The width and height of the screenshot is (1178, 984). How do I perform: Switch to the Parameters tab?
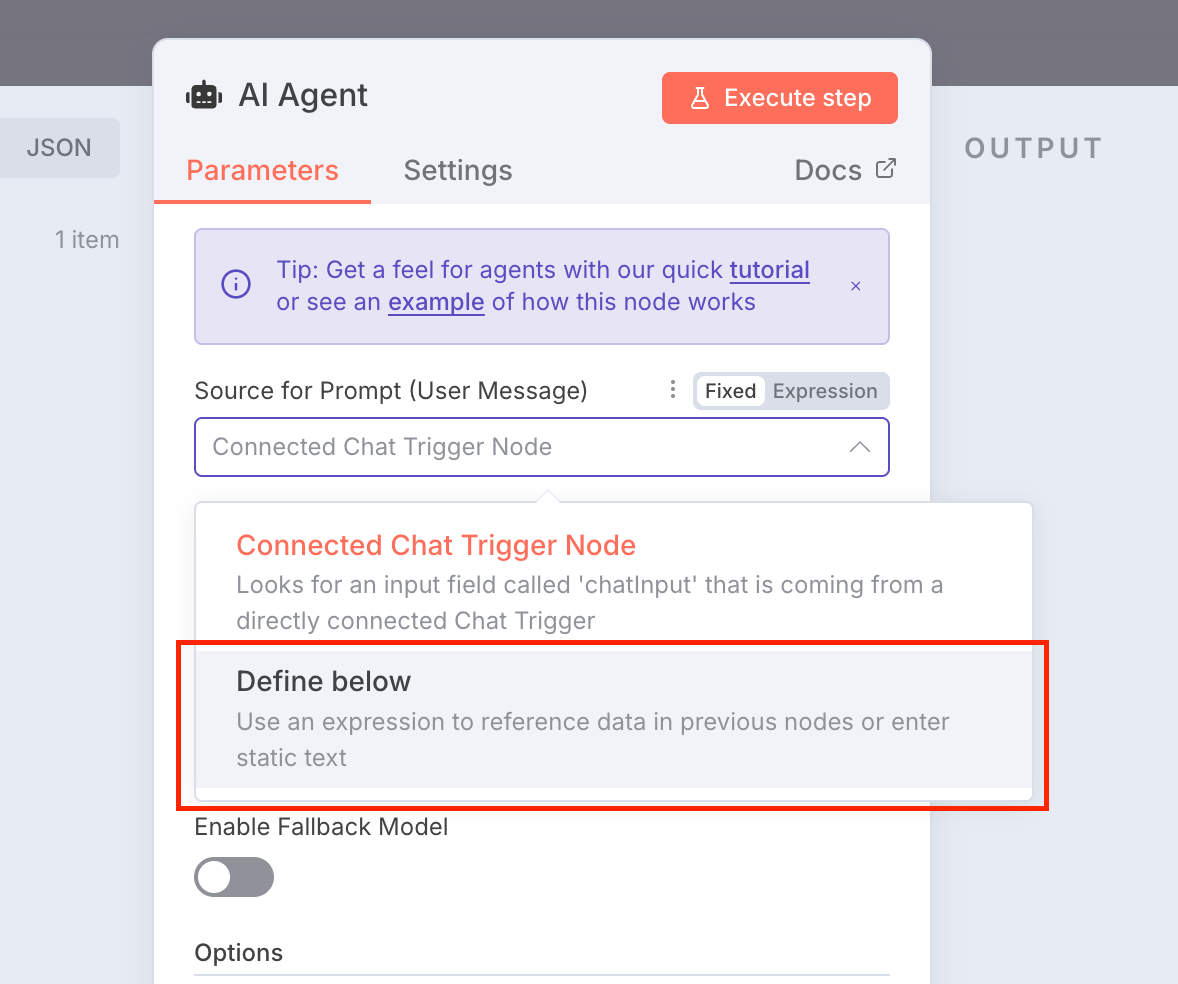[x=262, y=171]
